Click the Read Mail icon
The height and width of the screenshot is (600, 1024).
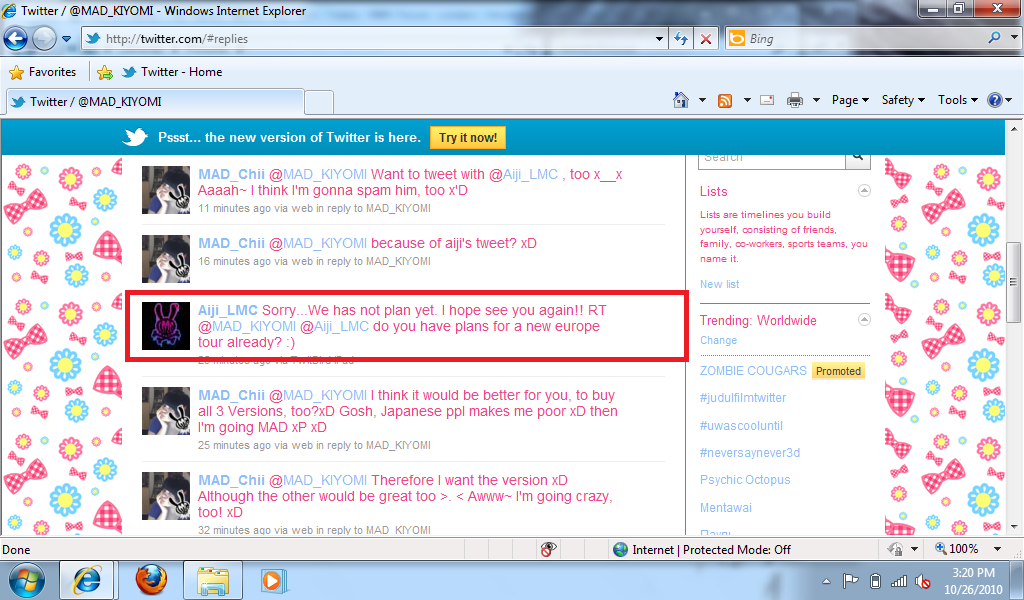(768, 100)
